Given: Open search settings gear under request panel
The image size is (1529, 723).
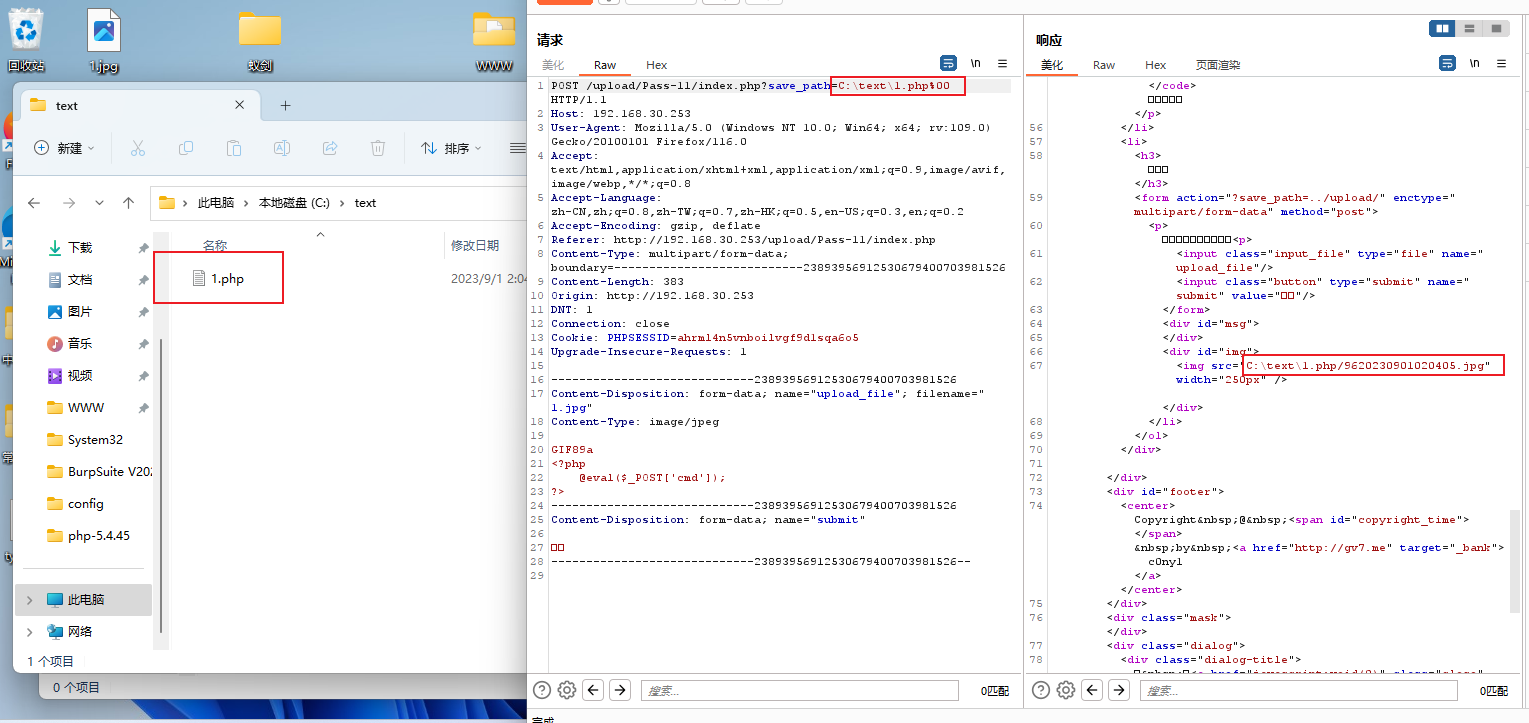Looking at the screenshot, I should (567, 690).
